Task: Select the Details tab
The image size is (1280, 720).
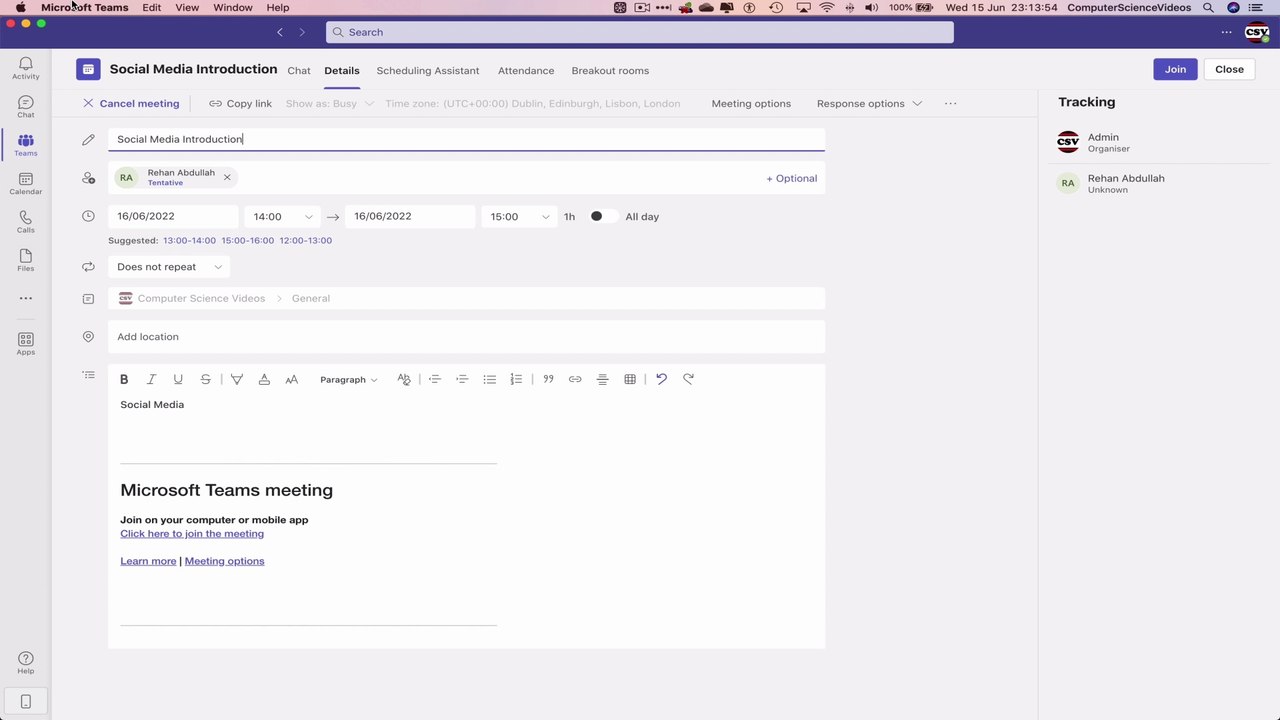Action: [x=342, y=71]
